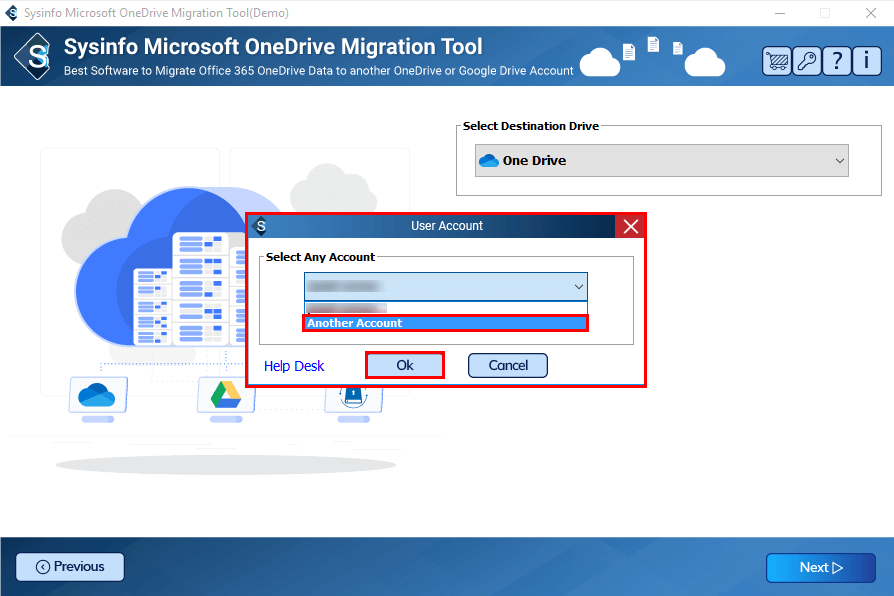Close the User Account dialog
Image resolution: width=894 pixels, height=596 pixels.
[x=630, y=226]
